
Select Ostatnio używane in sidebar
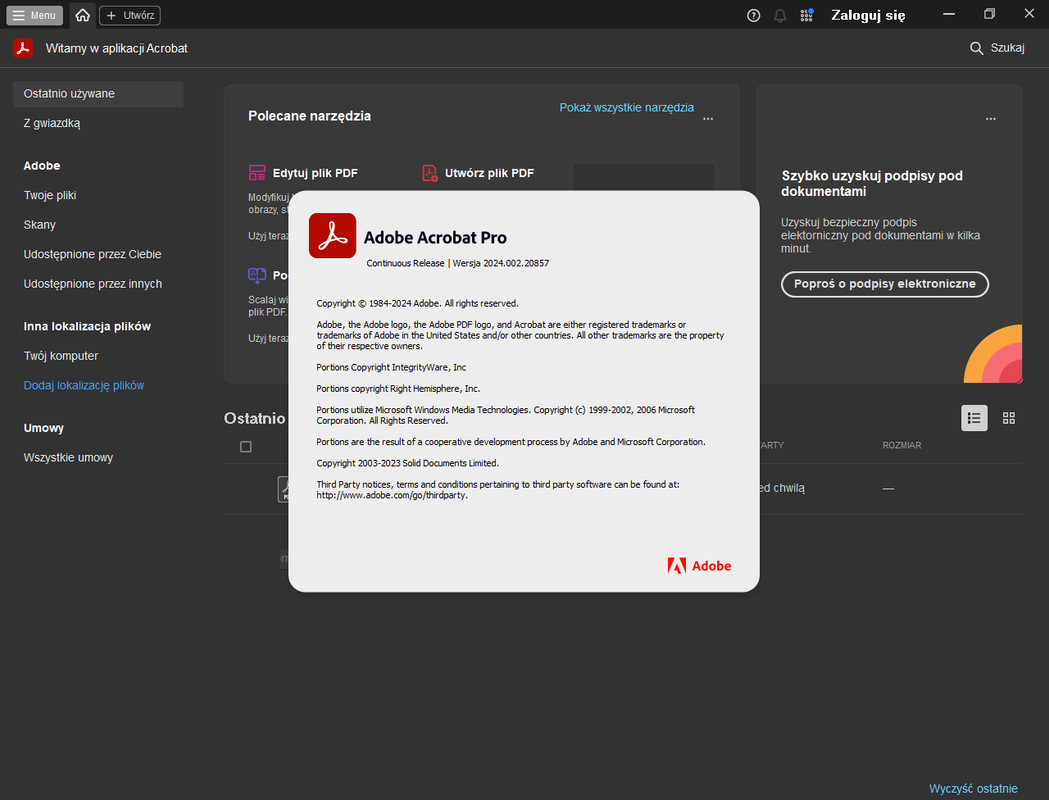pyautogui.click(x=98, y=94)
